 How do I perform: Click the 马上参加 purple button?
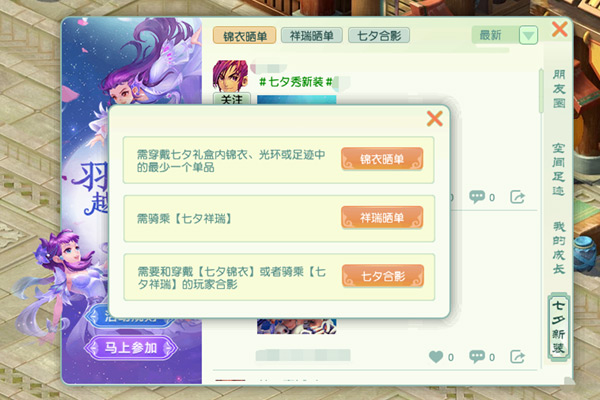tap(130, 348)
